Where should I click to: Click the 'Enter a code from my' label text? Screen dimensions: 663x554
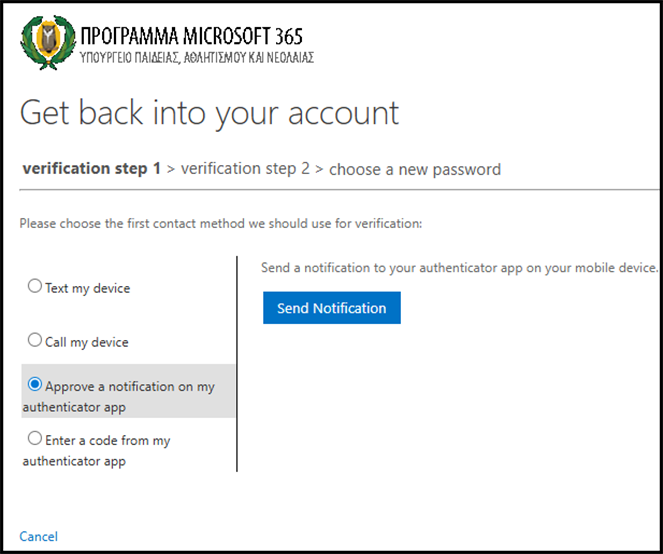click(108, 440)
